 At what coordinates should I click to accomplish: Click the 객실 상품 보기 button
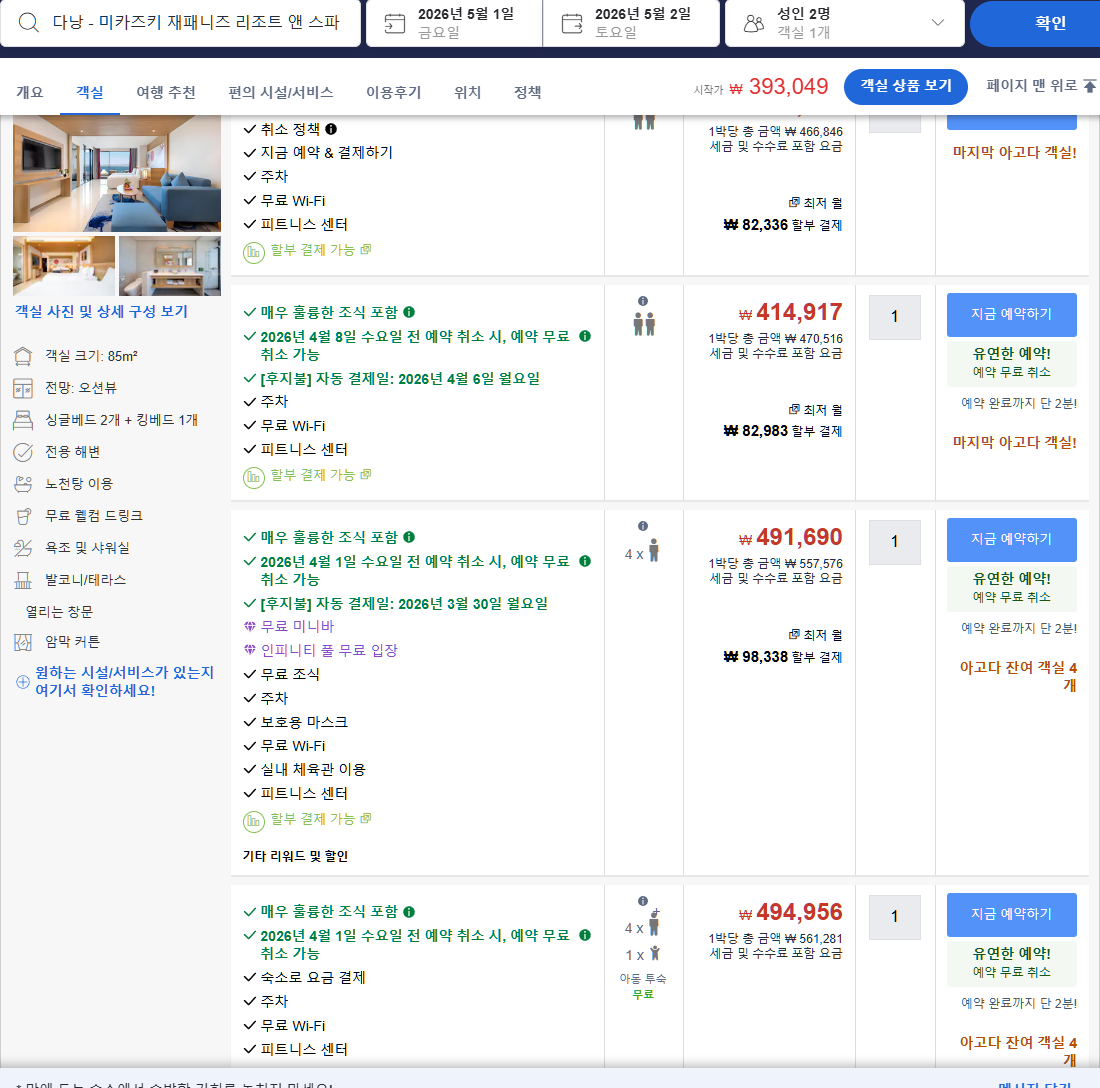tap(906, 86)
